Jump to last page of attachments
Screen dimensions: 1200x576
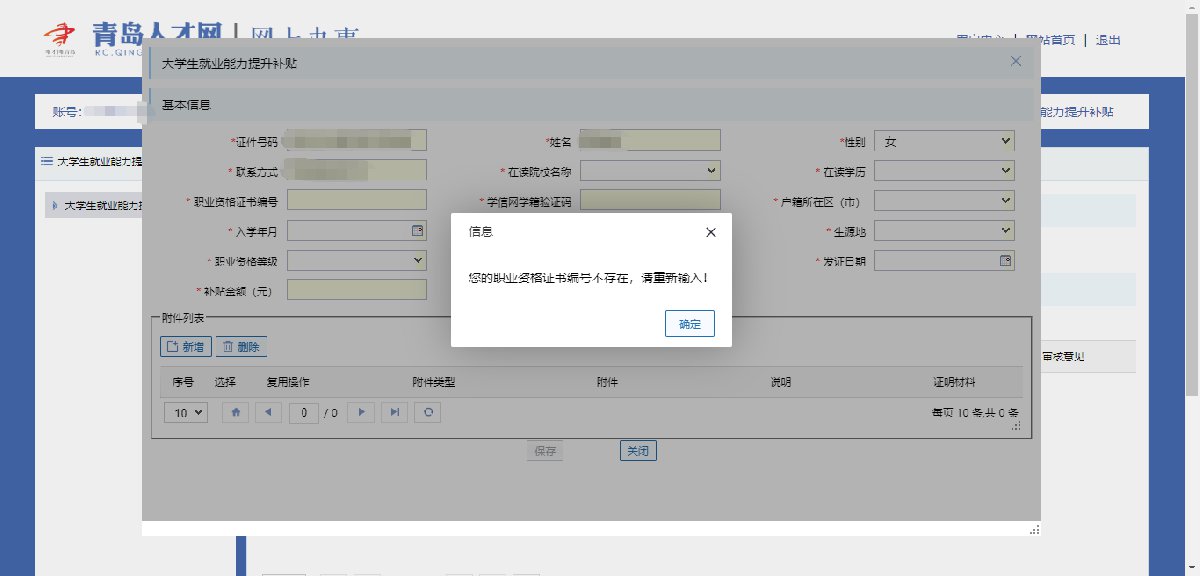coord(396,412)
